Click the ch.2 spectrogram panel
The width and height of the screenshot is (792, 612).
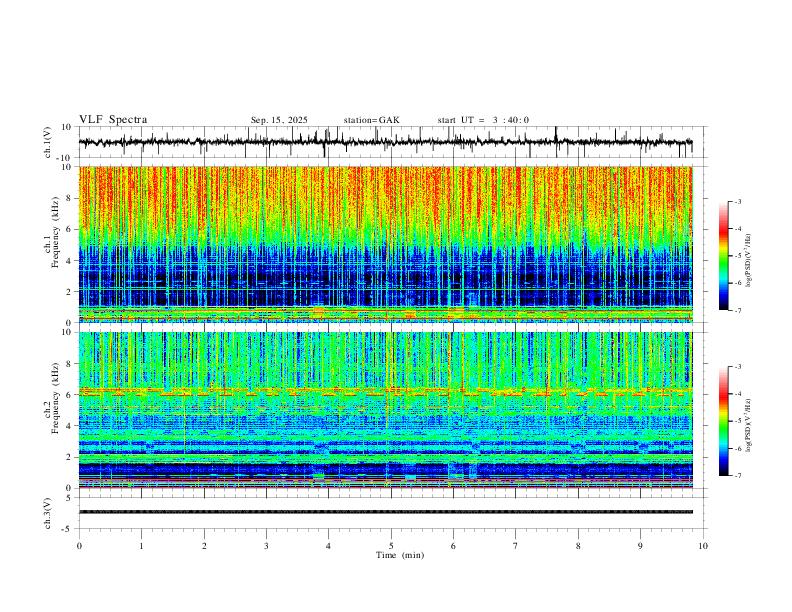click(x=386, y=410)
